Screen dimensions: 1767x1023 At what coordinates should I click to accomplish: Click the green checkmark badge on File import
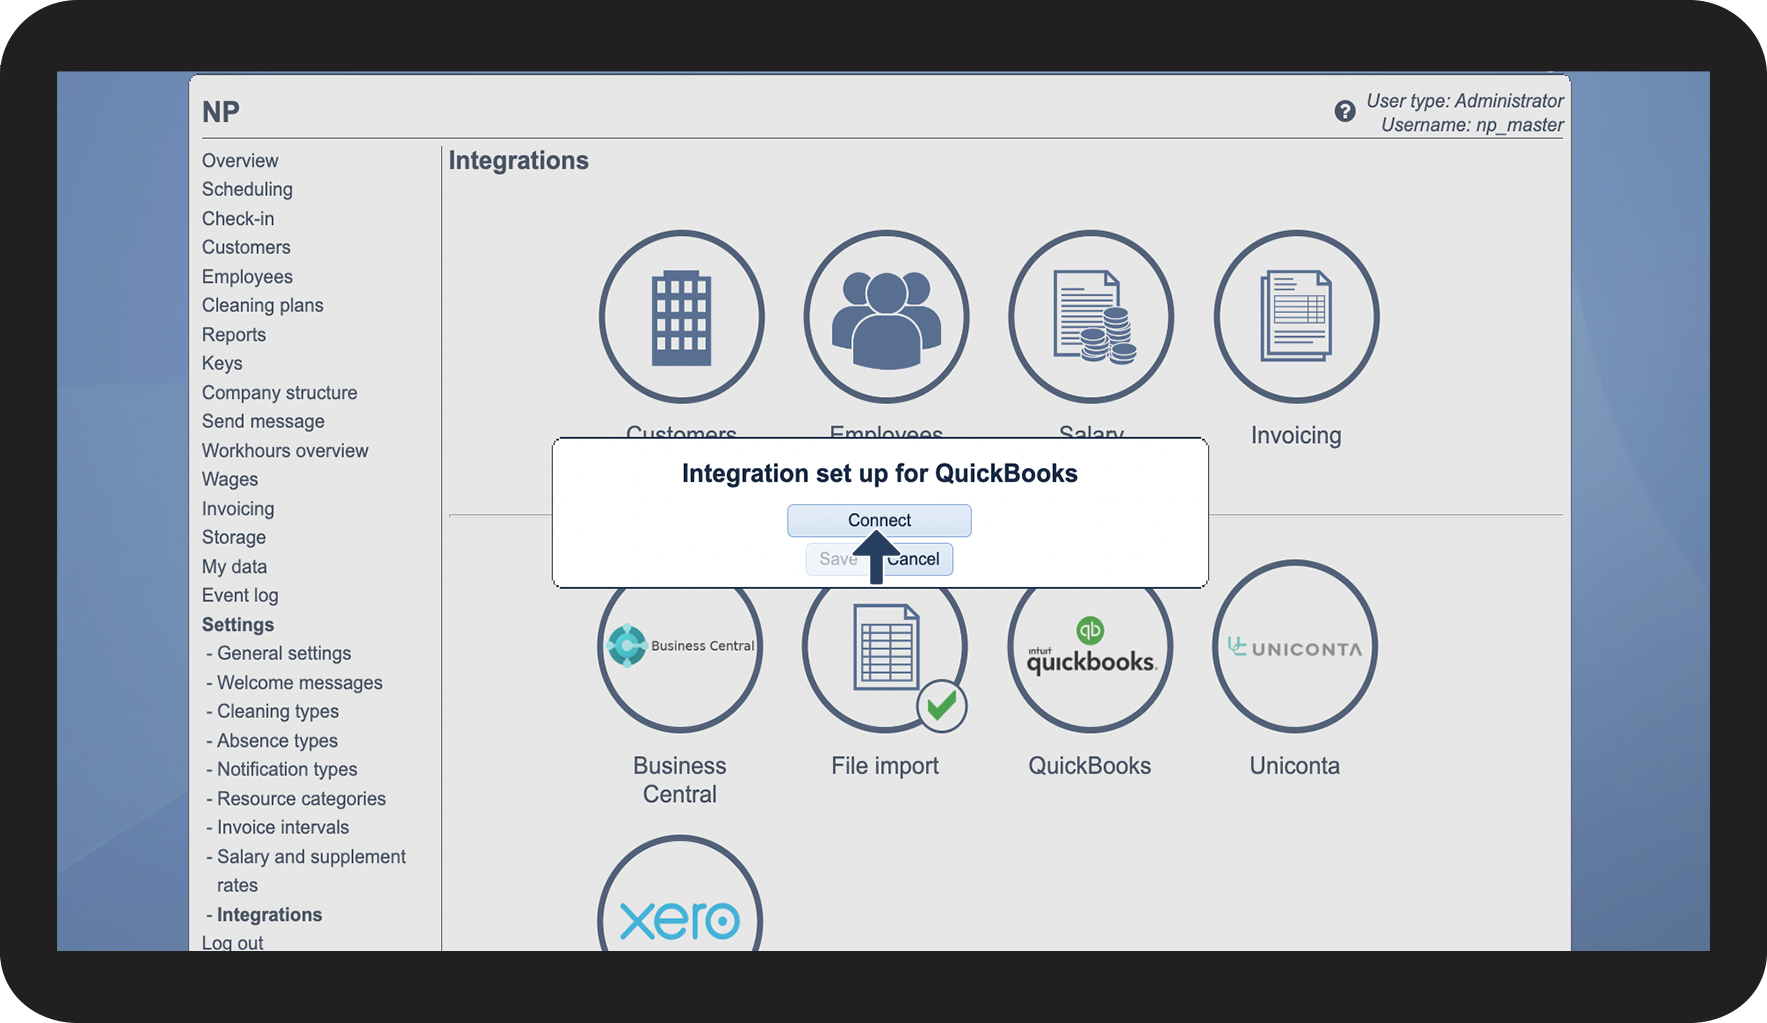pos(941,706)
